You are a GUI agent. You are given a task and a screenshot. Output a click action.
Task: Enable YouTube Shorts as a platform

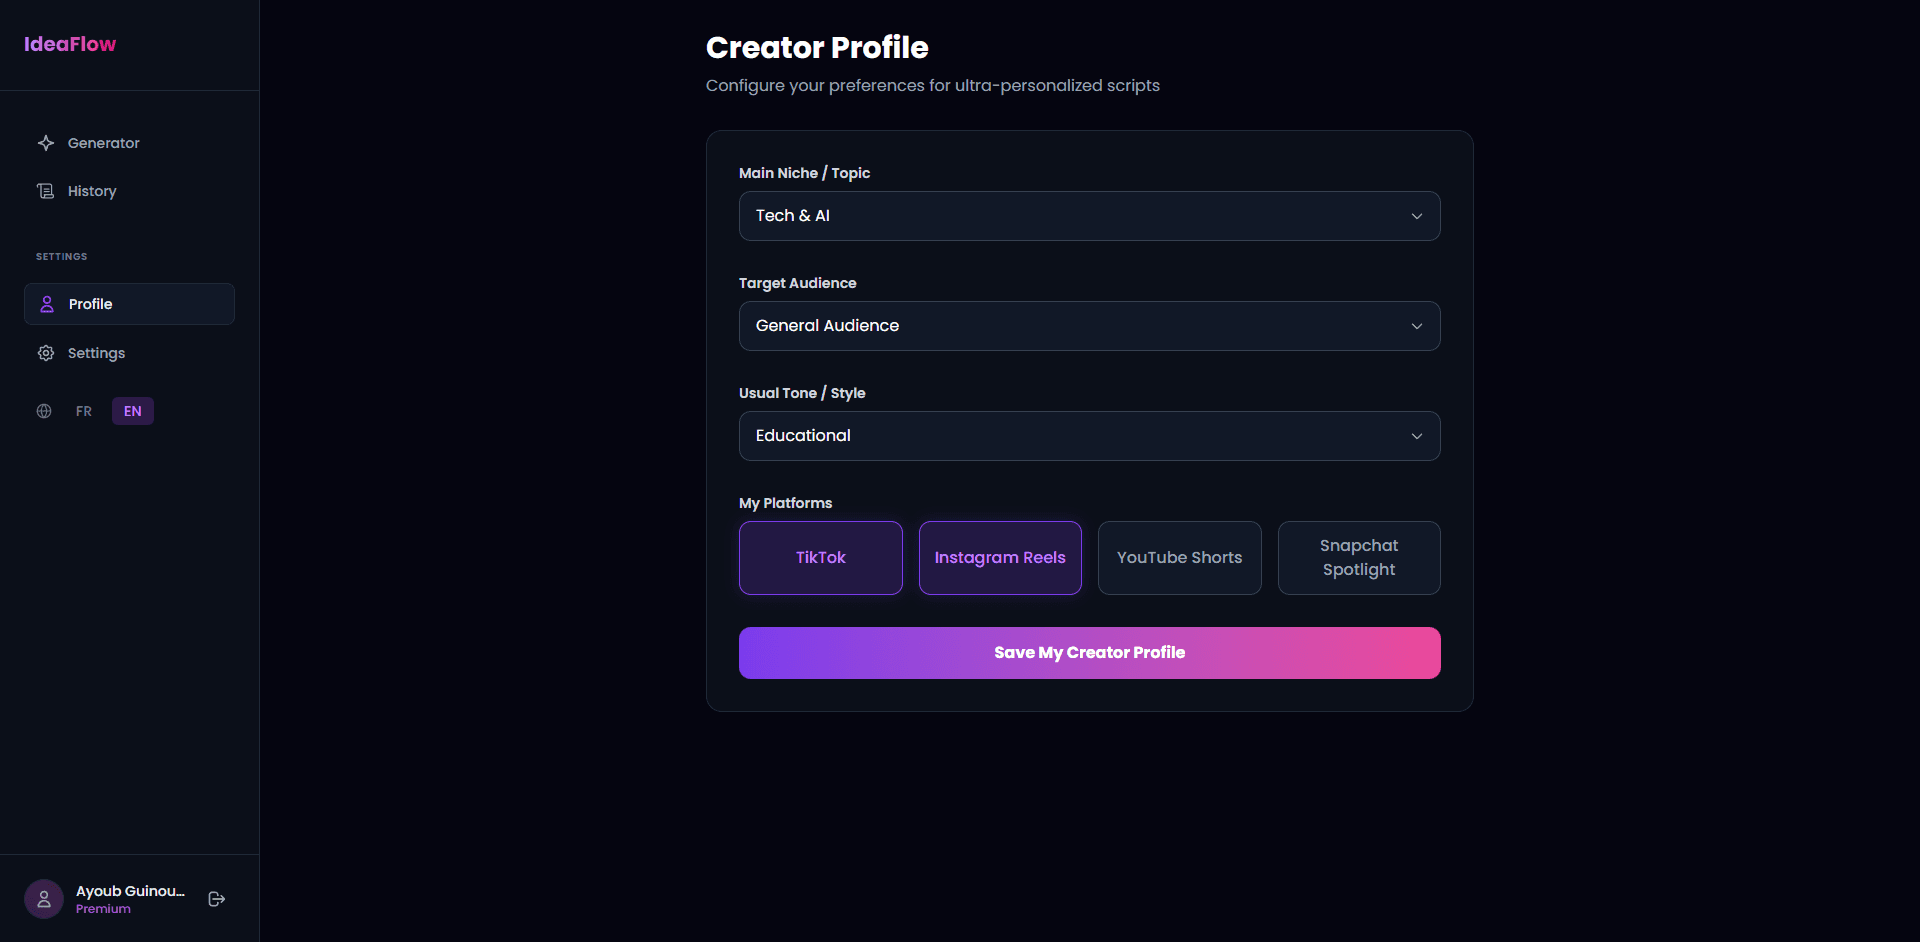(x=1179, y=558)
